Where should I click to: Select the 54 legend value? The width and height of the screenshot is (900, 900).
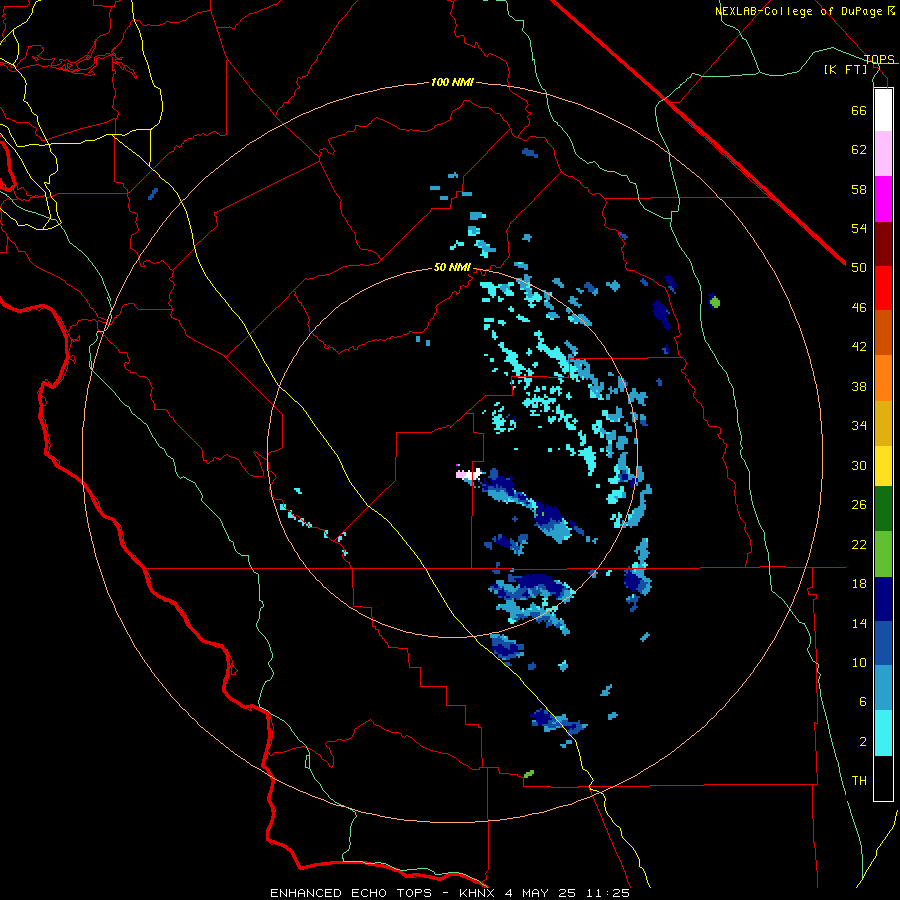click(x=859, y=228)
